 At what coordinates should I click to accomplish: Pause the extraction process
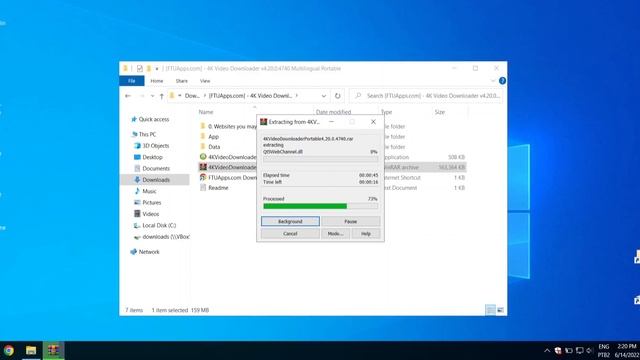coord(351,221)
